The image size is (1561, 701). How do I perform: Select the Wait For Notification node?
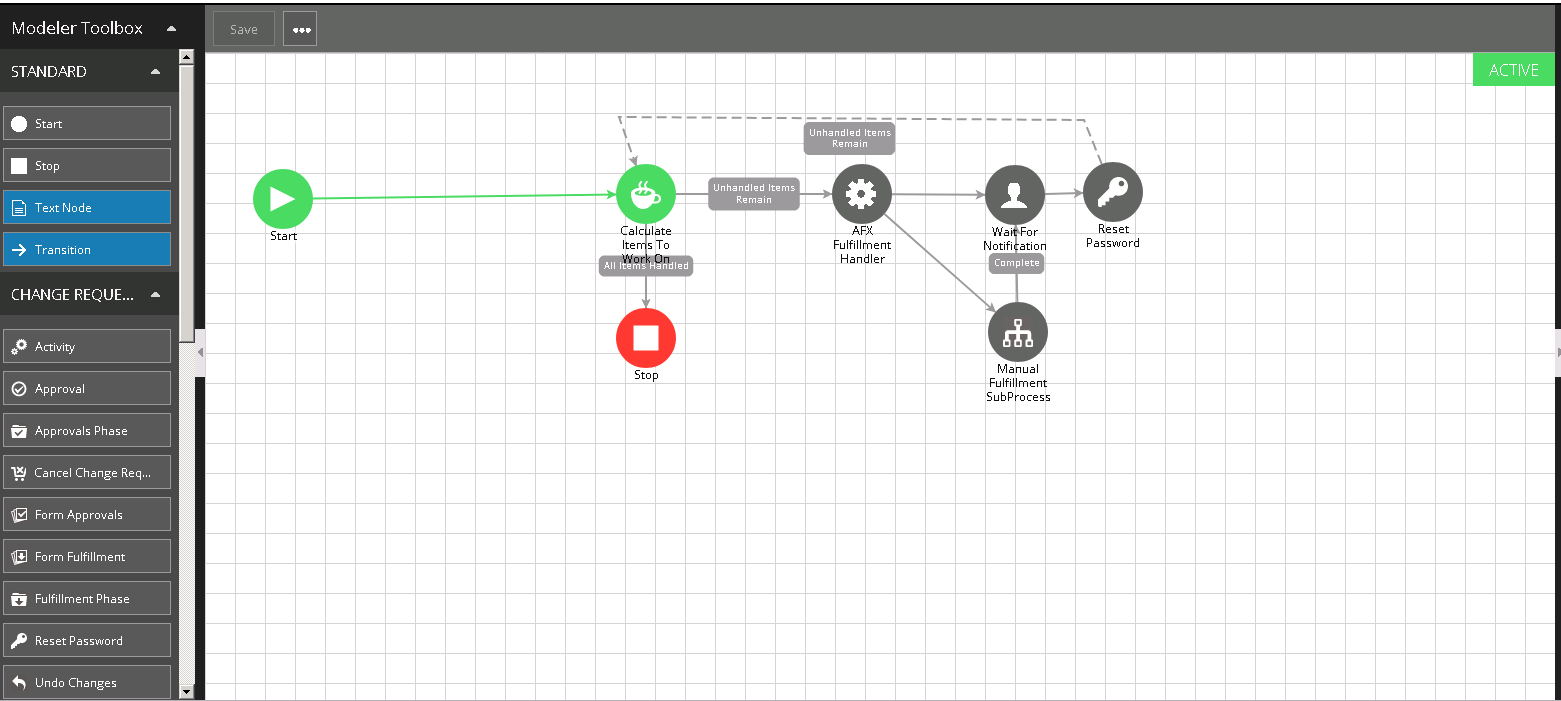tap(1015, 195)
